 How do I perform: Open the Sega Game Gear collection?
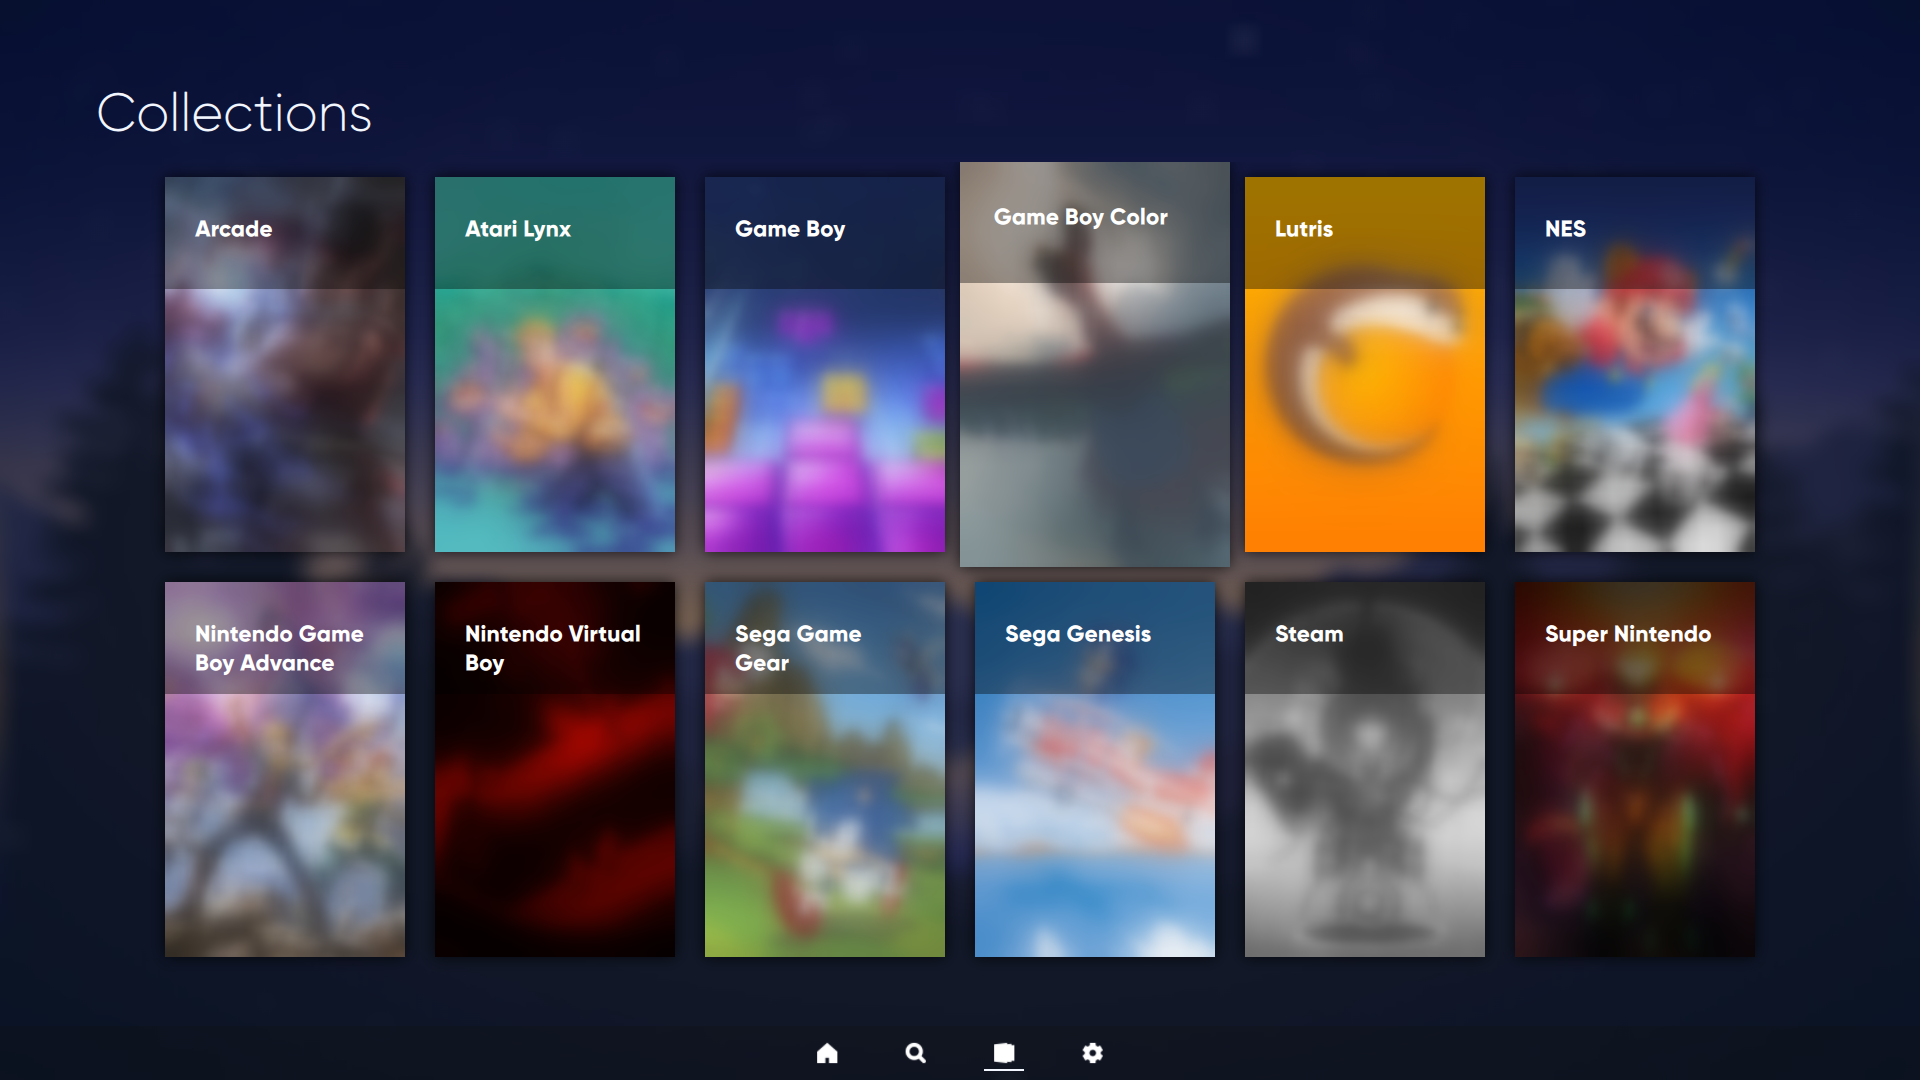pos(824,770)
